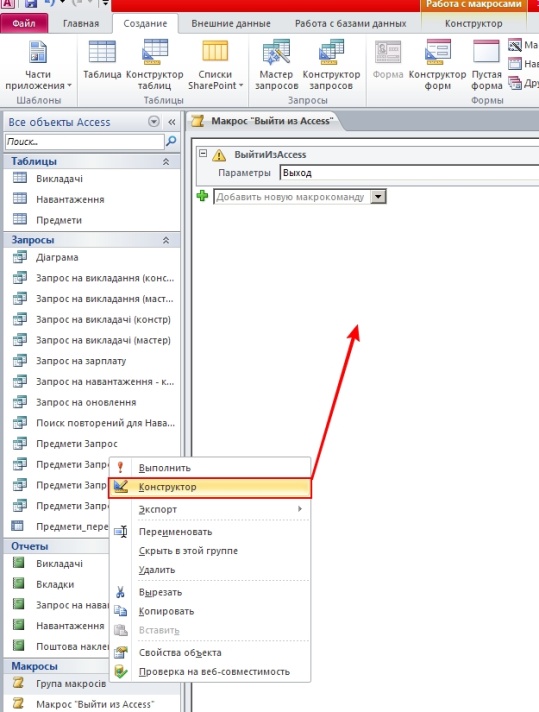
Task: Choose Удалить from the context menu
Action: coord(210,570)
